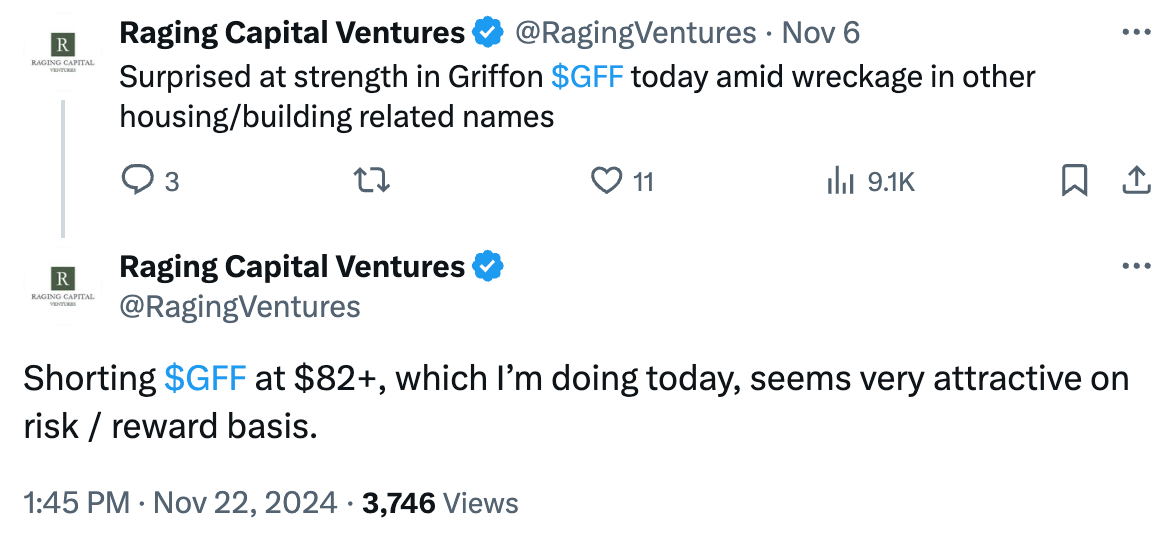
Task: Share the Nov 6 tweet
Action: click(1135, 181)
